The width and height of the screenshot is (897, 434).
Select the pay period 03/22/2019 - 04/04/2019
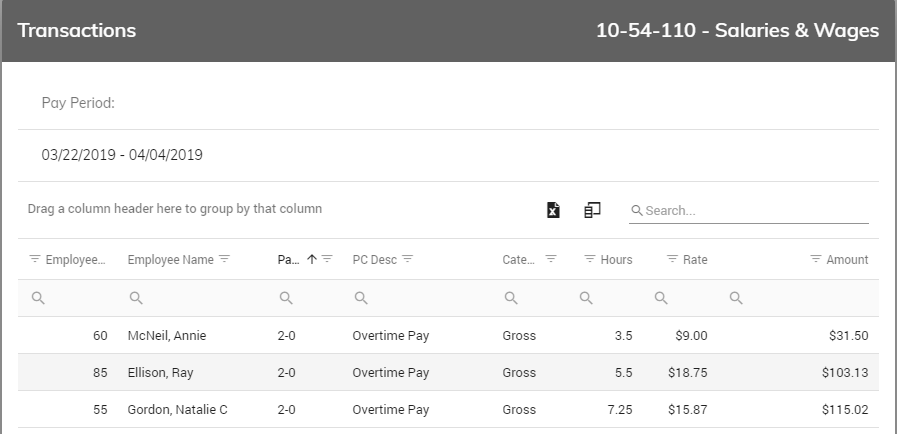click(x=122, y=155)
